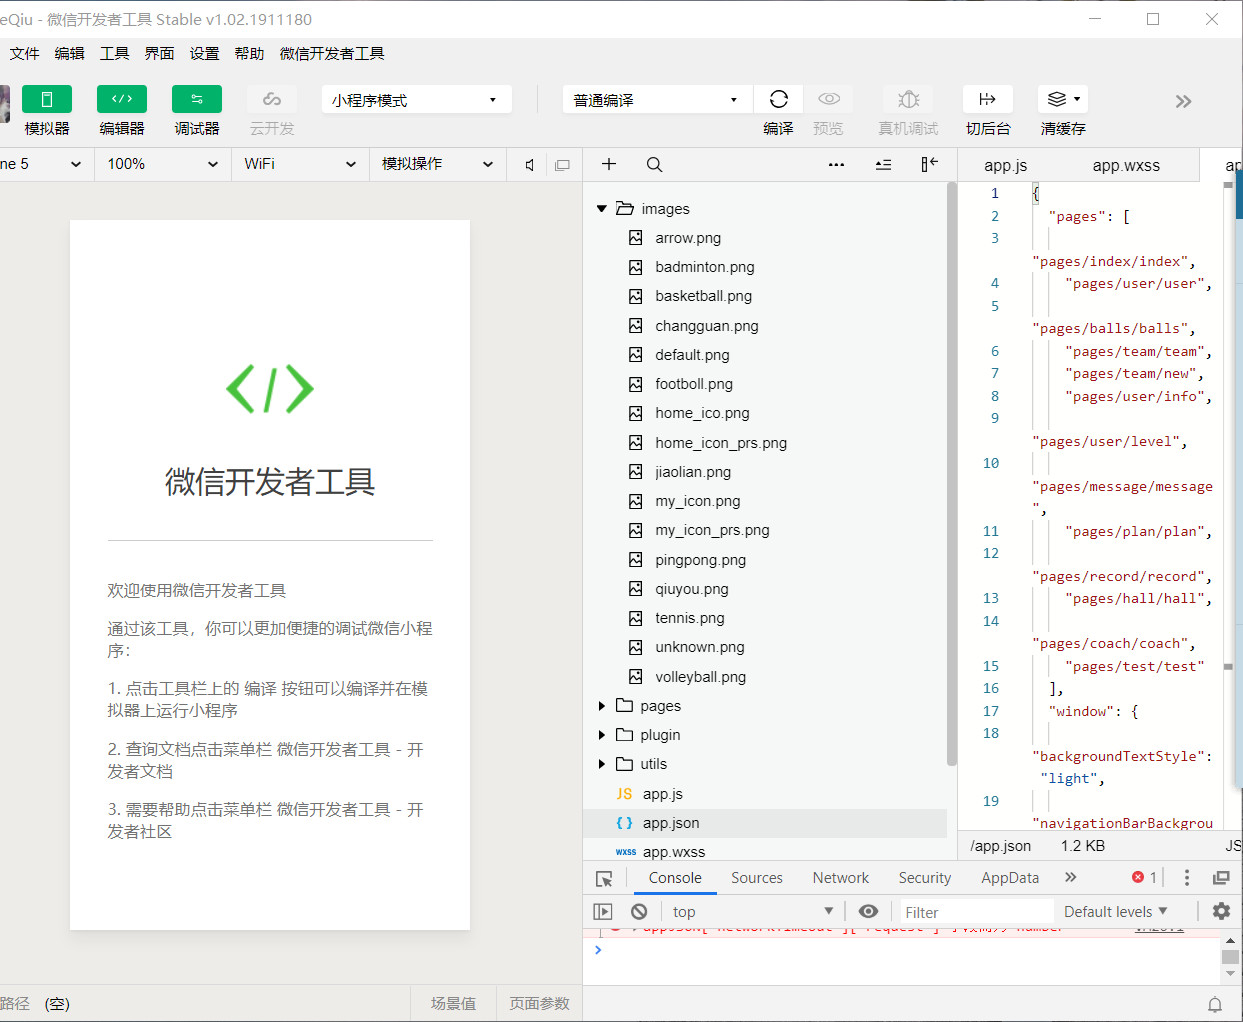Screen dimensions: 1243x1022
Task: Select the Security devtools tab
Action: (x=924, y=878)
